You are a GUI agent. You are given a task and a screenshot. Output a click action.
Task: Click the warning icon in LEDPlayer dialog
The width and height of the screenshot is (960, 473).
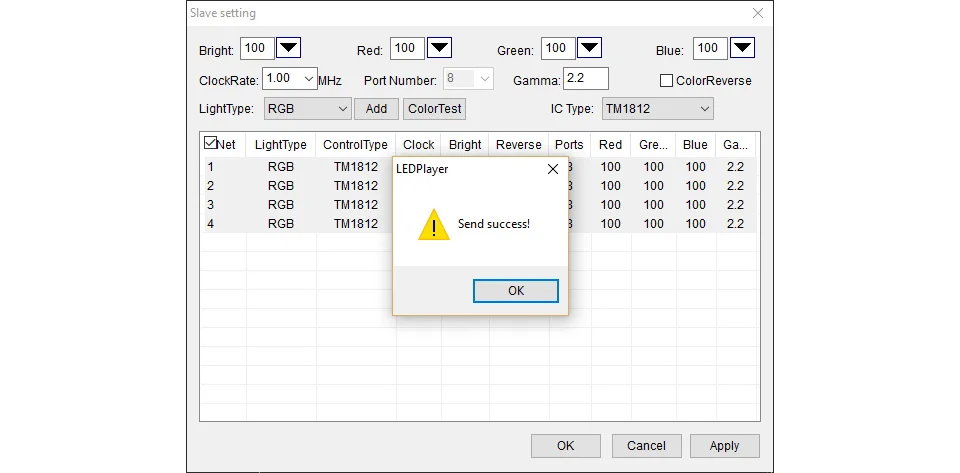point(434,225)
